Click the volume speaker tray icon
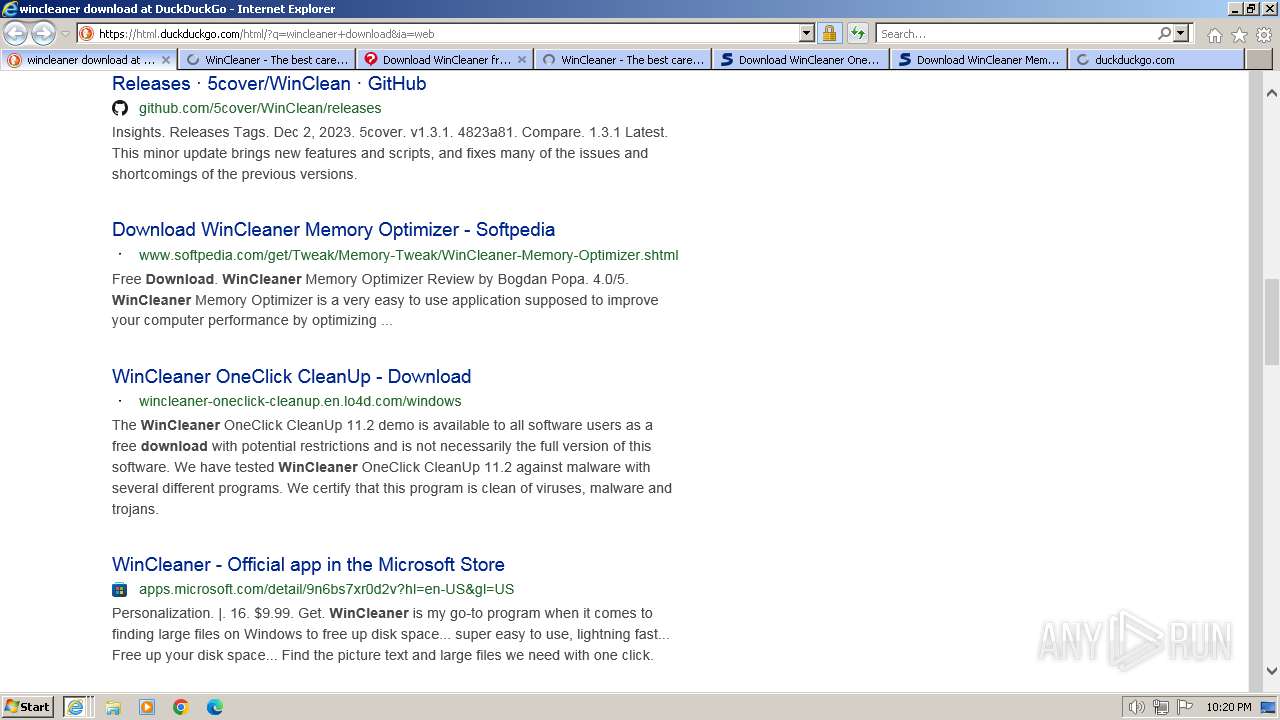This screenshot has width=1280, height=720. pyautogui.click(x=1137, y=707)
